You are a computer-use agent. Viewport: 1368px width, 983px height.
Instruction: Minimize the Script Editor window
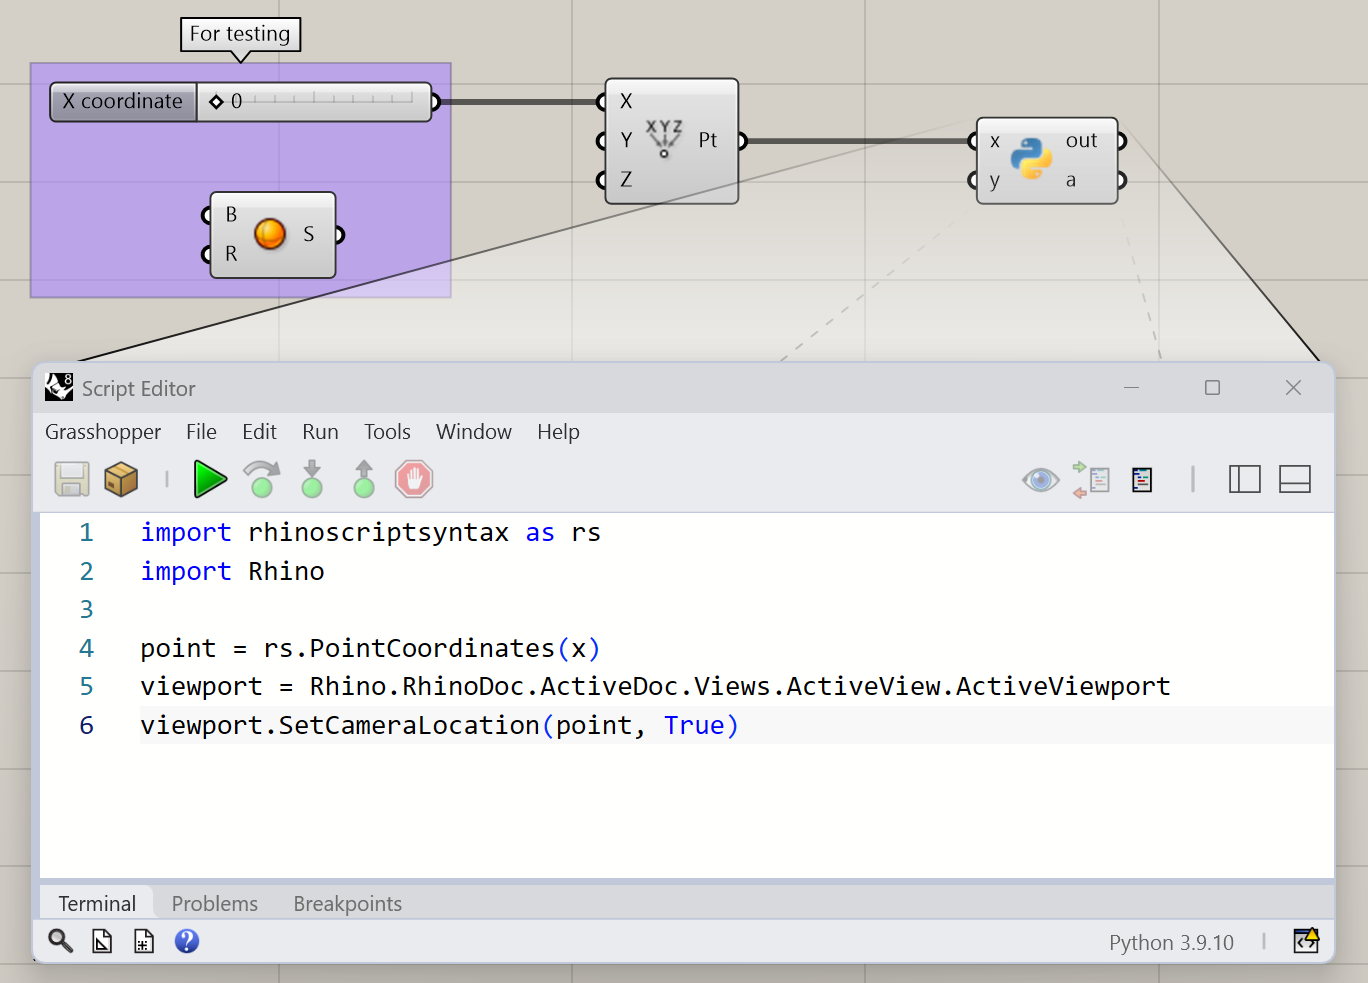[x=1131, y=388]
